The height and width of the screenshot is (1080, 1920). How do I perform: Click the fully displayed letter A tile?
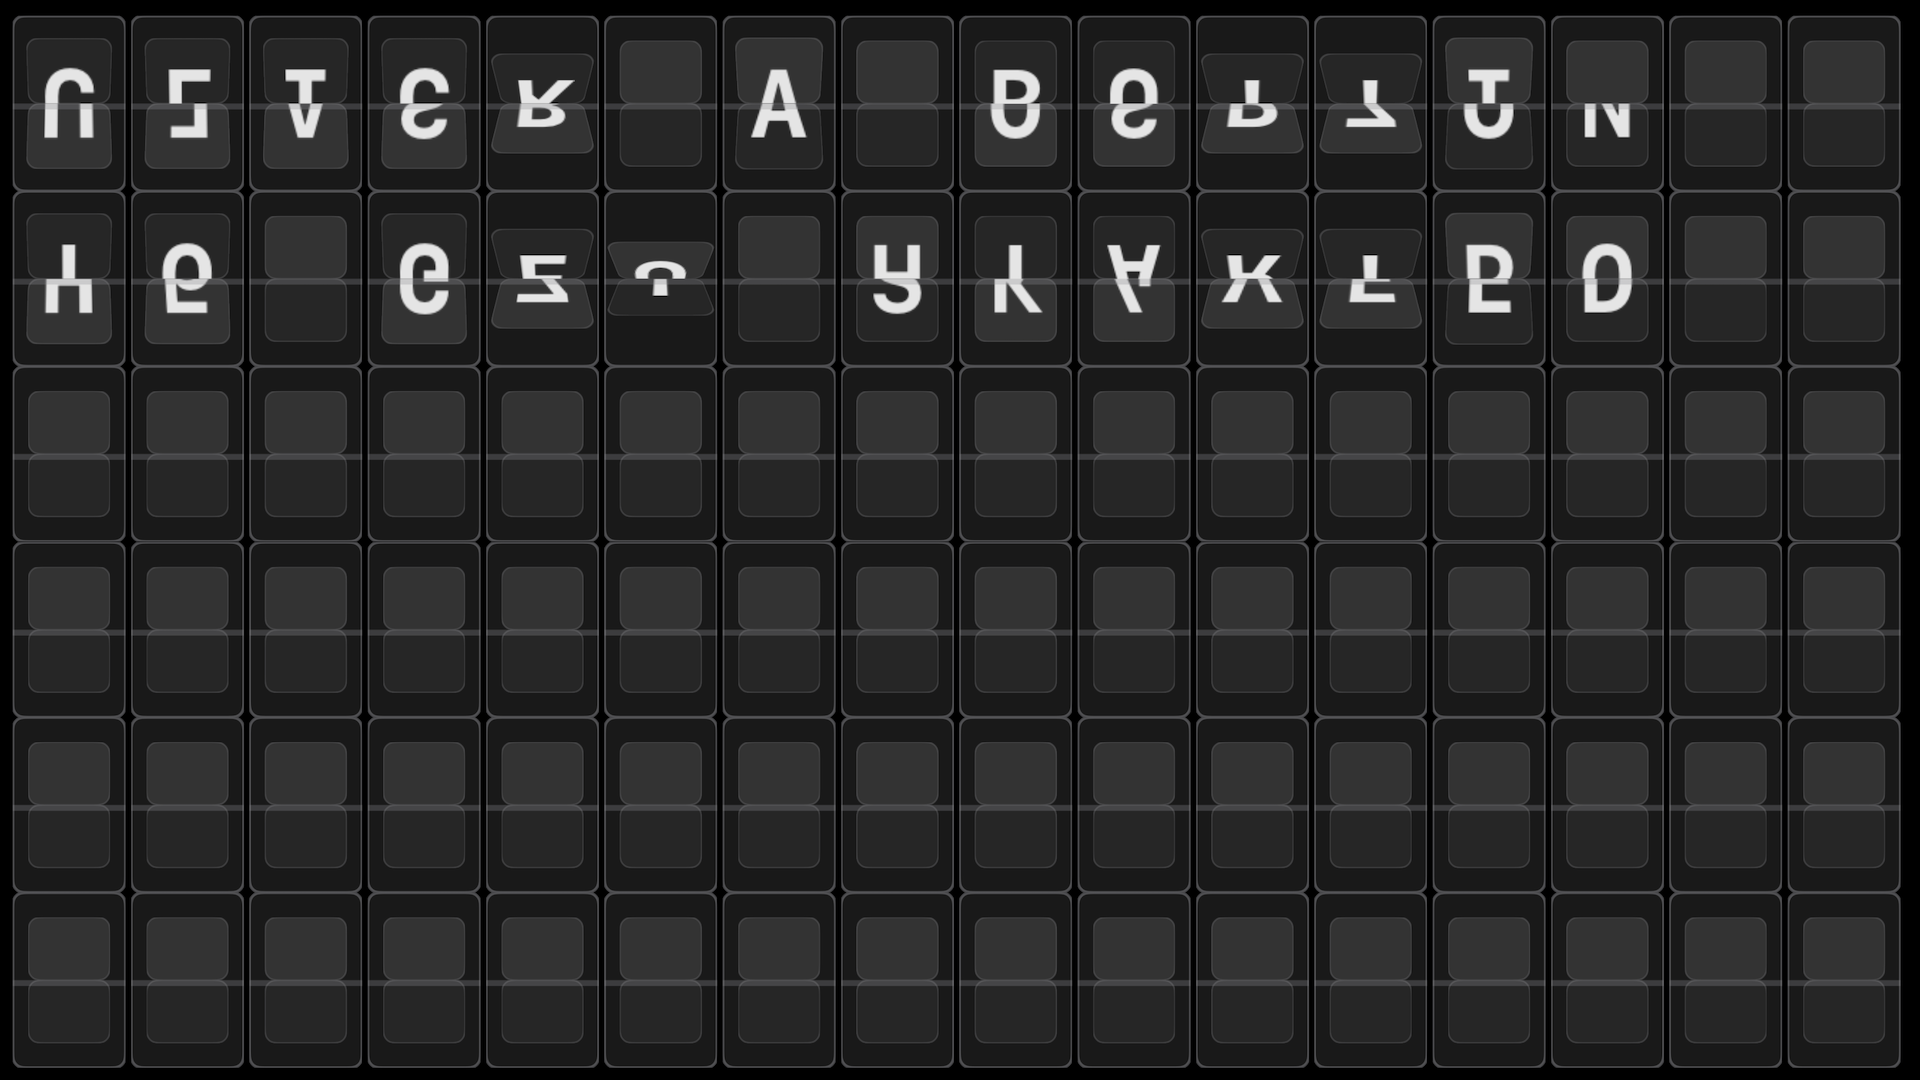(779, 103)
